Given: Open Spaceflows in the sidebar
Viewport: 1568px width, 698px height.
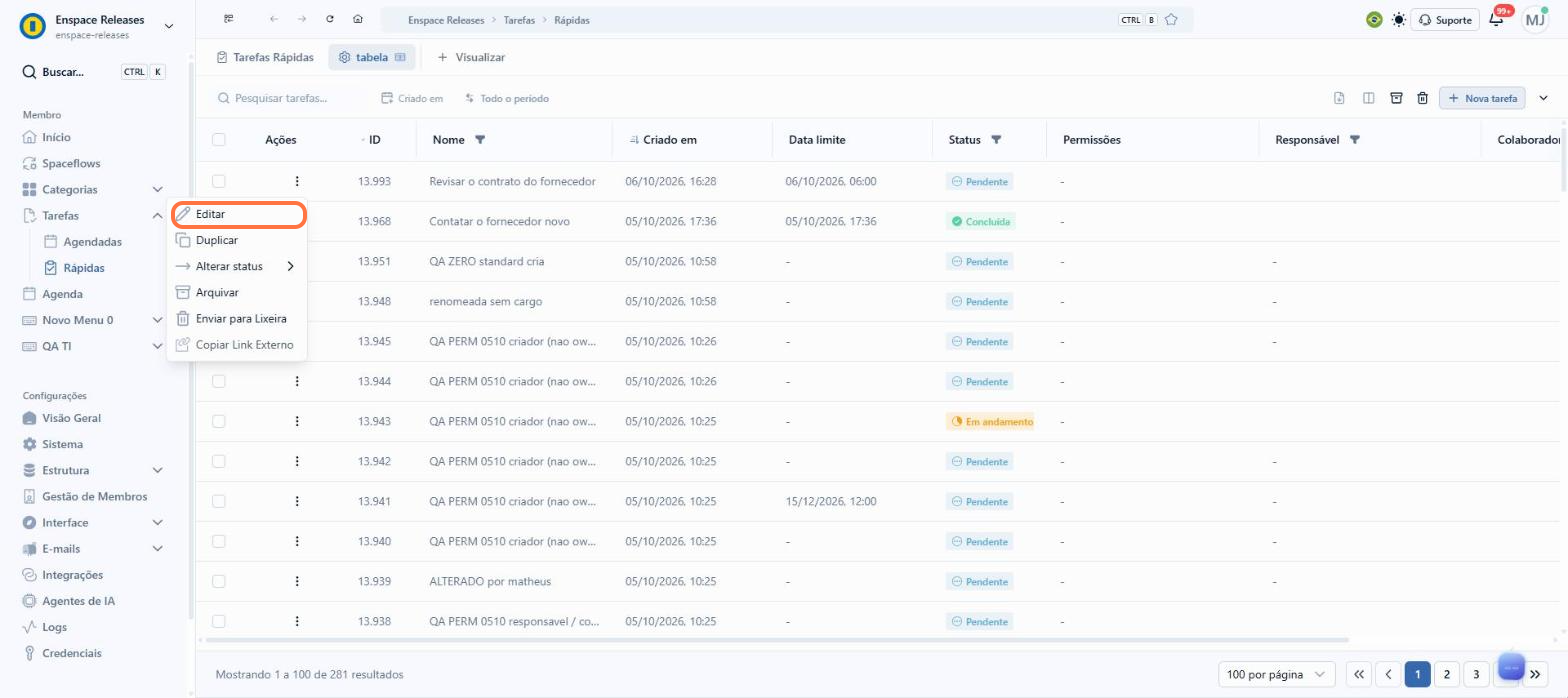Looking at the screenshot, I should (x=70, y=163).
